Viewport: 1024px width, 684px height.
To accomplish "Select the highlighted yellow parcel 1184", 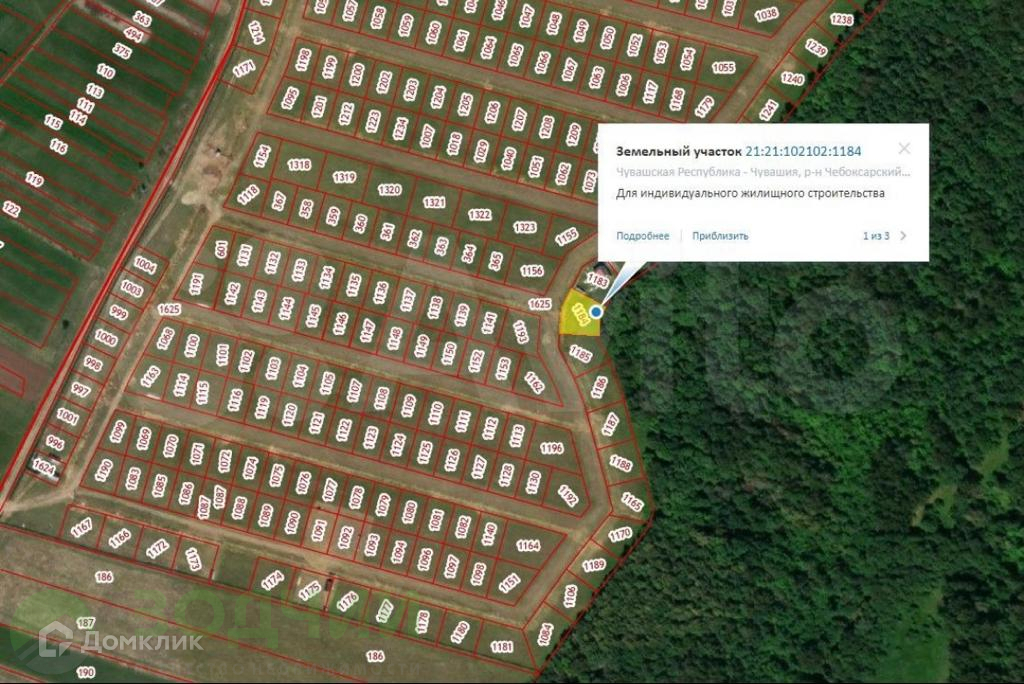I will click(579, 314).
